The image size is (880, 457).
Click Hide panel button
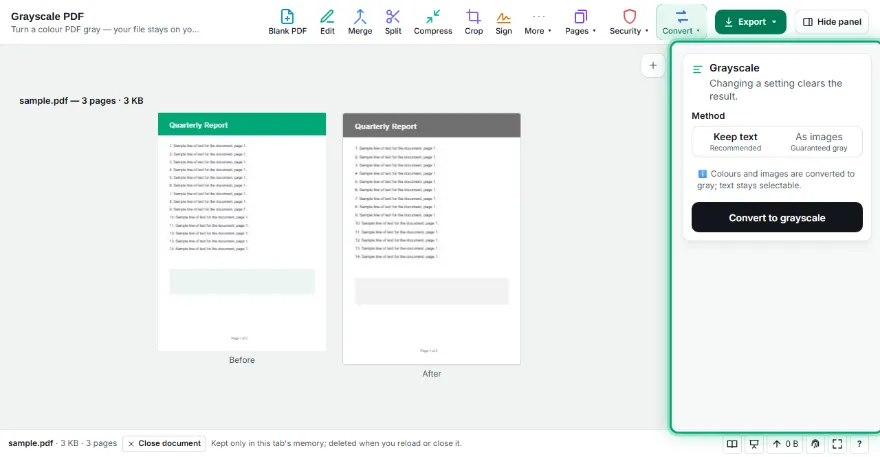[832, 22]
